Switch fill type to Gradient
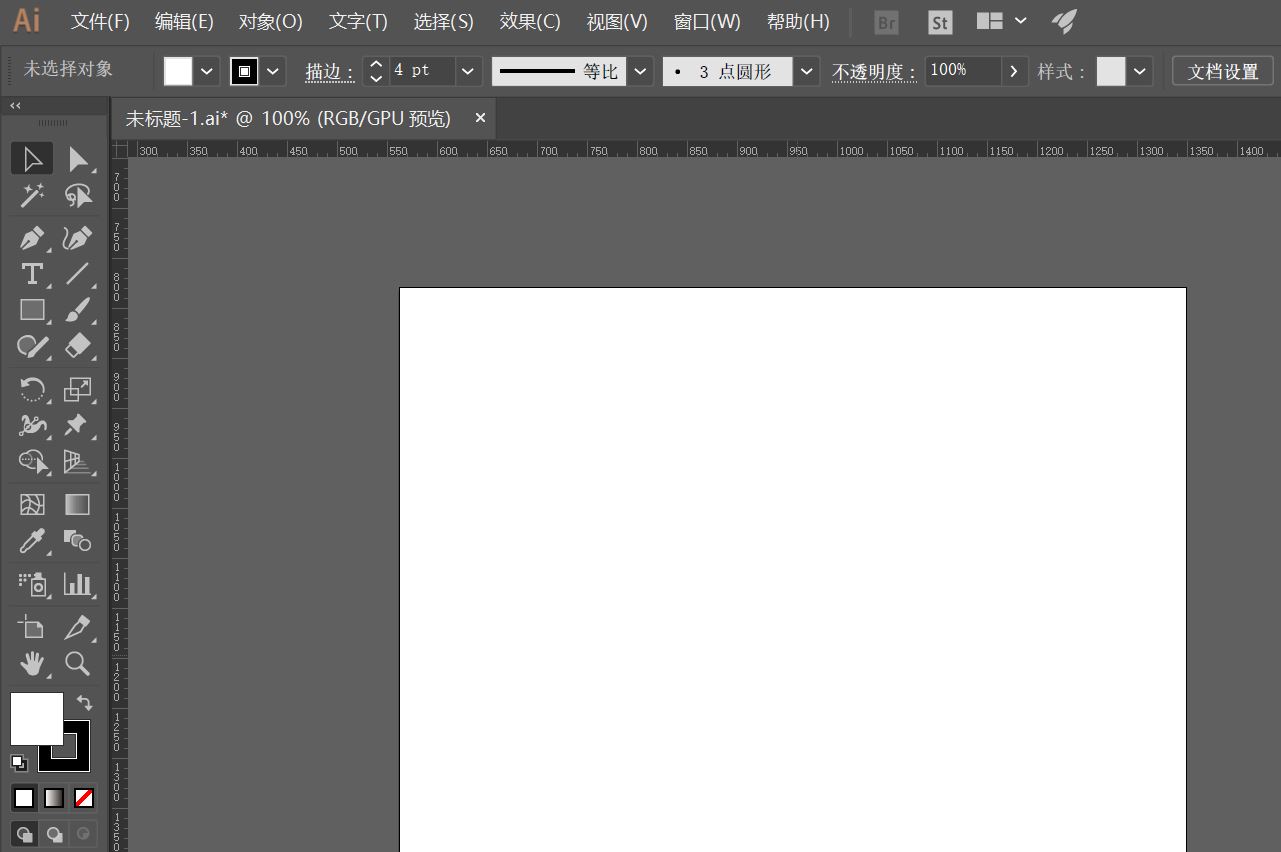This screenshot has height=852, width=1281. pyautogui.click(x=53, y=797)
